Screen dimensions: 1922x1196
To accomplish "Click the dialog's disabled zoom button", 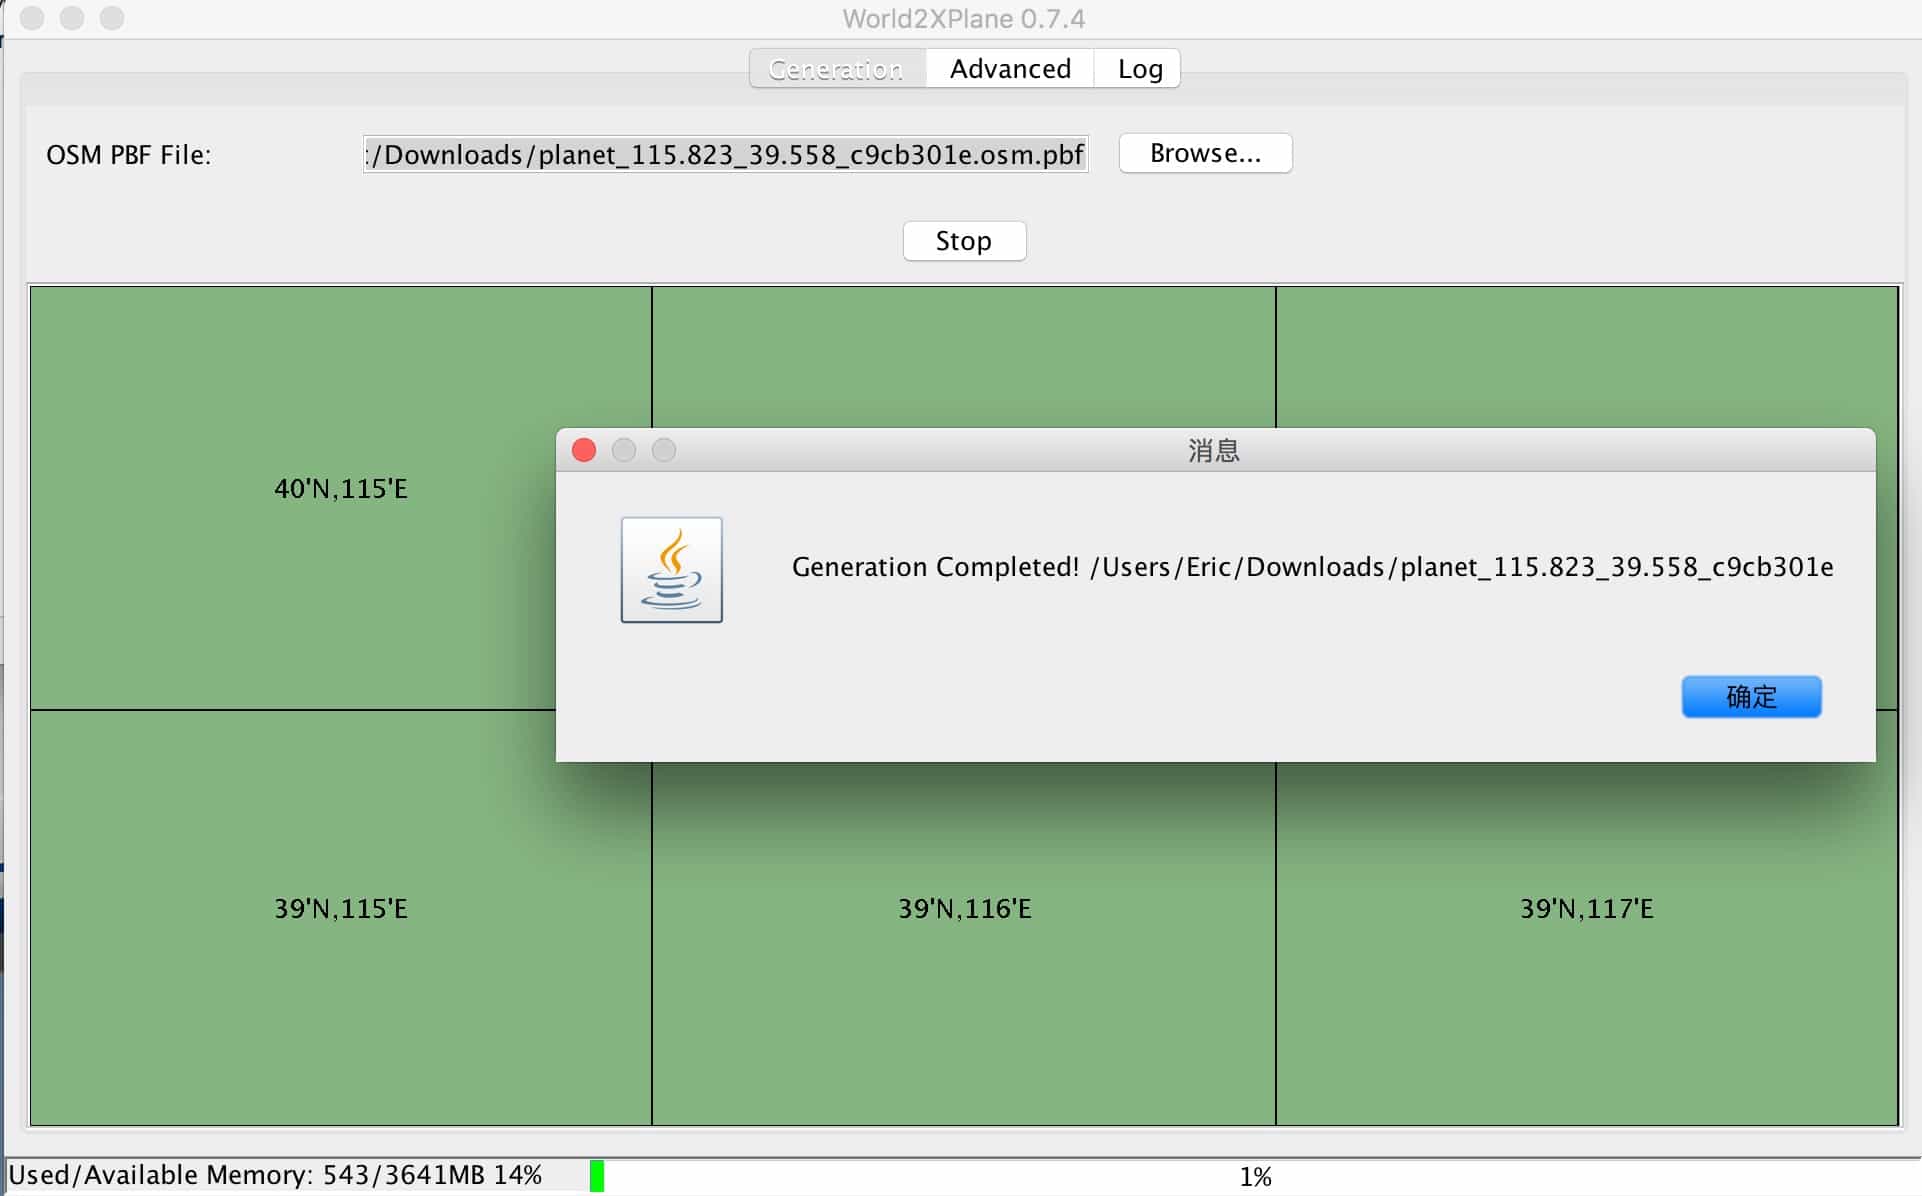I will tap(664, 450).
